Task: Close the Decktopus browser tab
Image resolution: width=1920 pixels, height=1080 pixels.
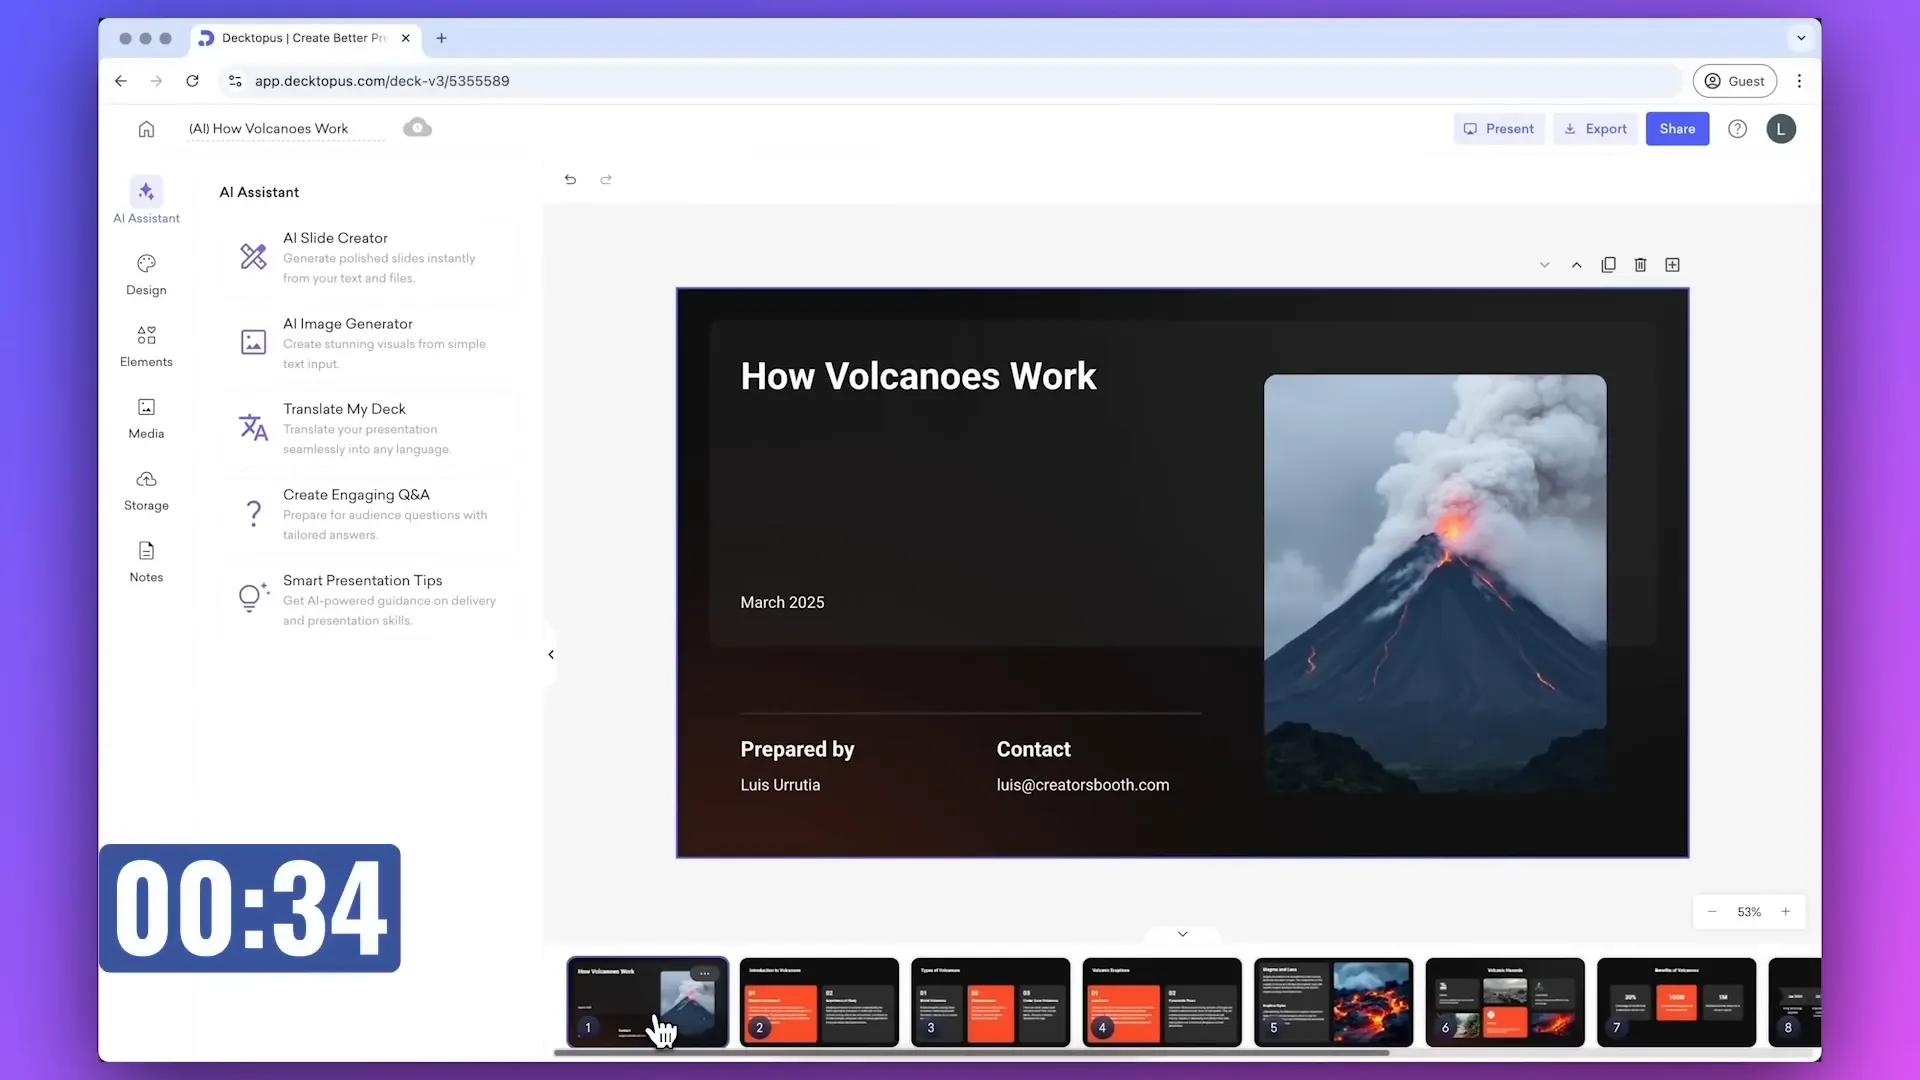Action: tap(405, 38)
